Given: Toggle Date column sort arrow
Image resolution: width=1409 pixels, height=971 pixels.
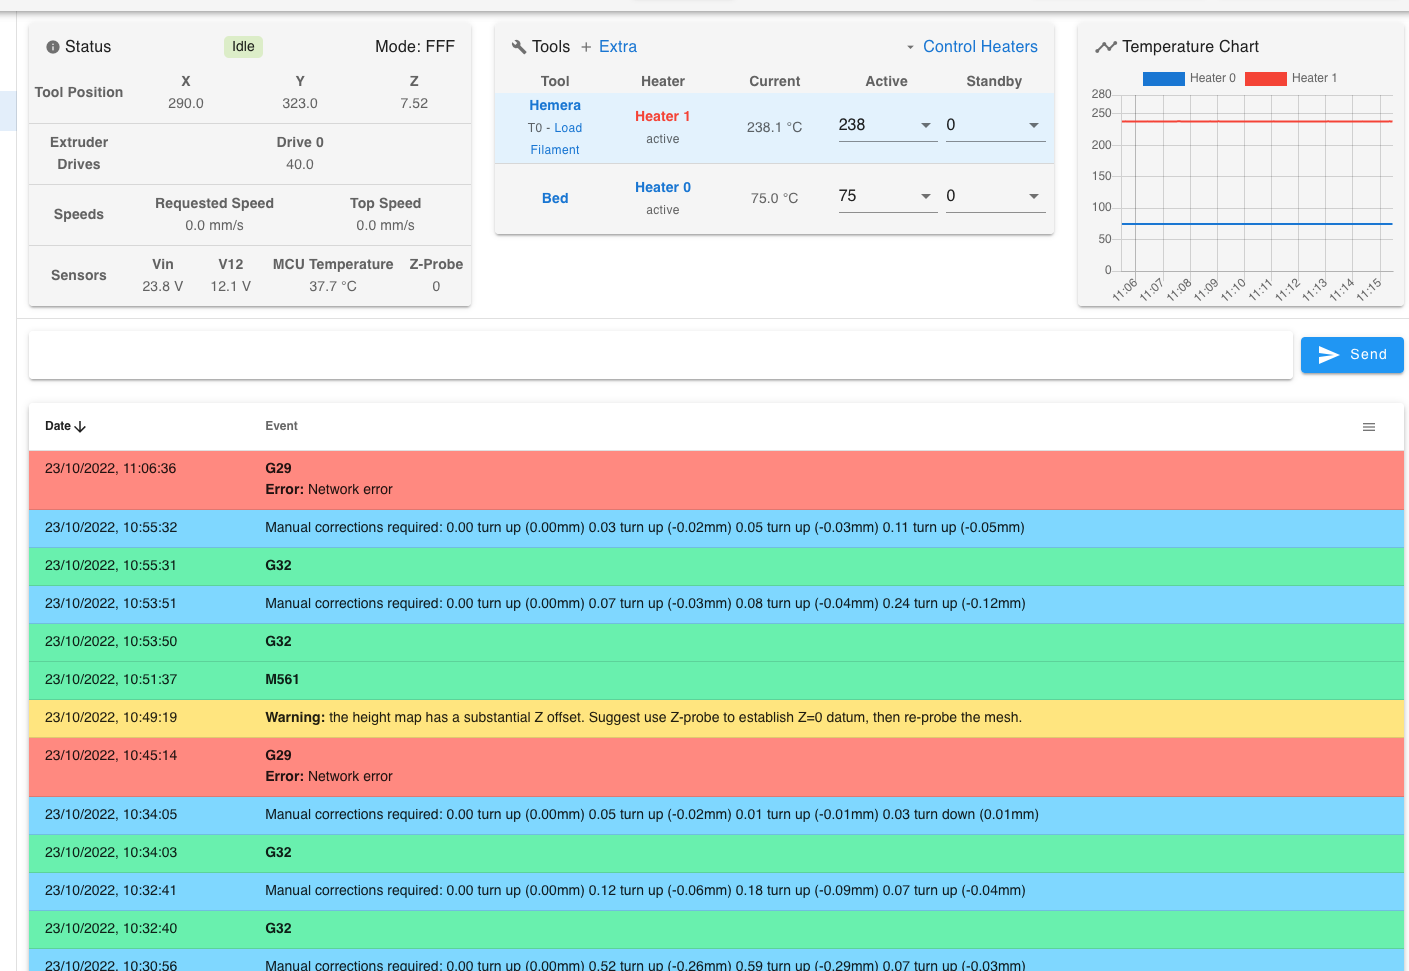Looking at the screenshot, I should coord(80,427).
